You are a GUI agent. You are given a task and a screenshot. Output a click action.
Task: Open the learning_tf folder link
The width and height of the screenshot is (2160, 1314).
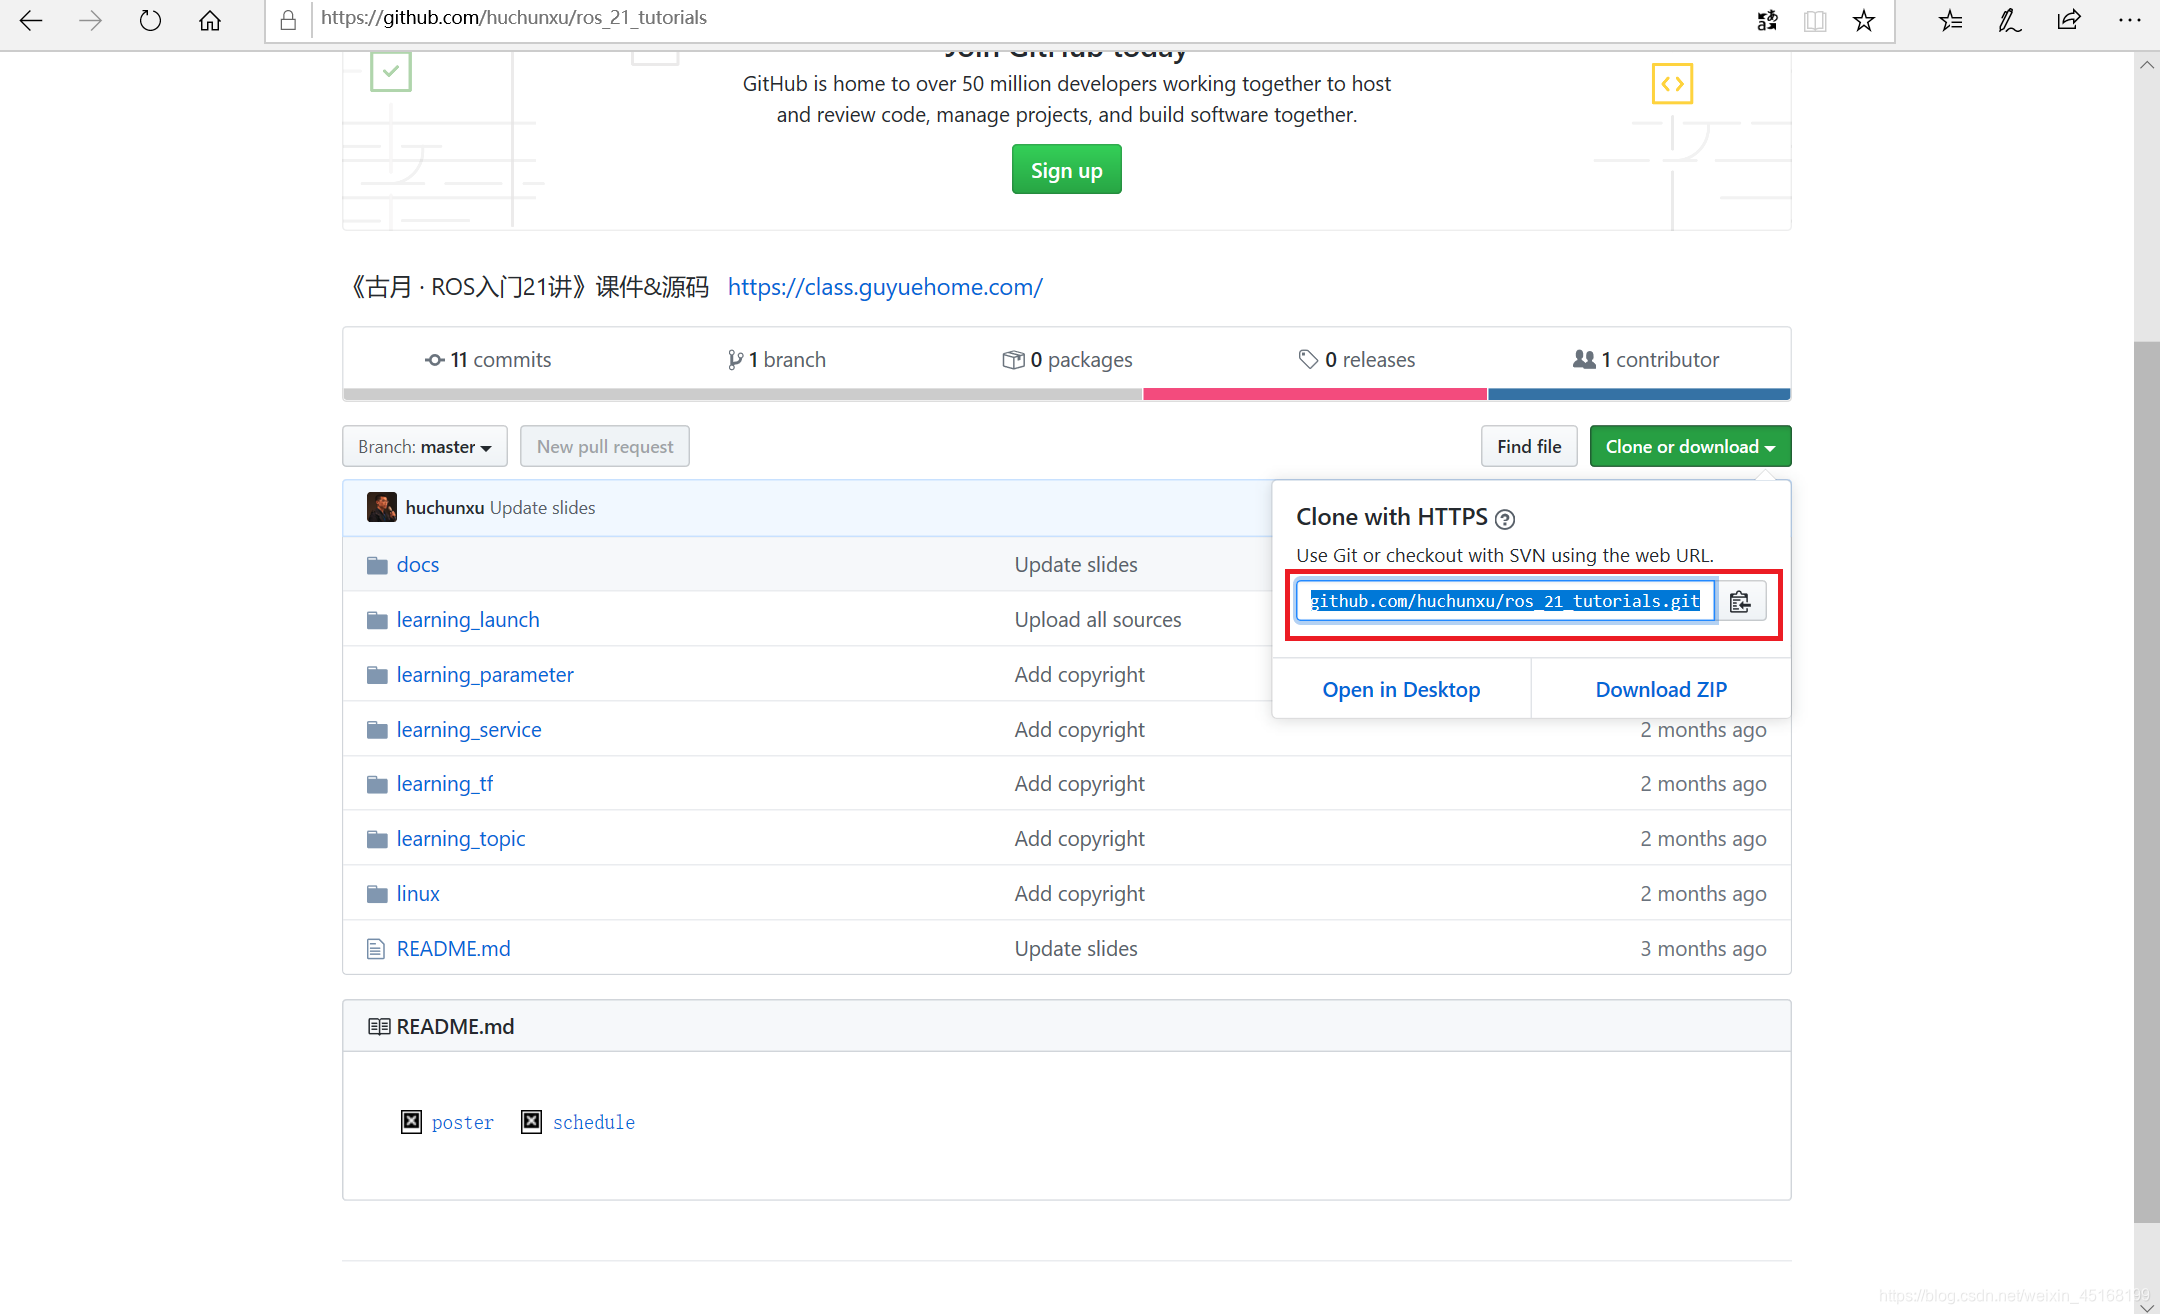445,783
